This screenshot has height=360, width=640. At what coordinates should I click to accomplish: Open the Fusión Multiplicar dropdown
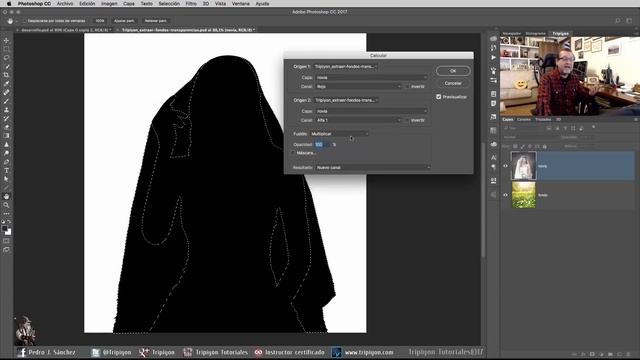(x=339, y=133)
